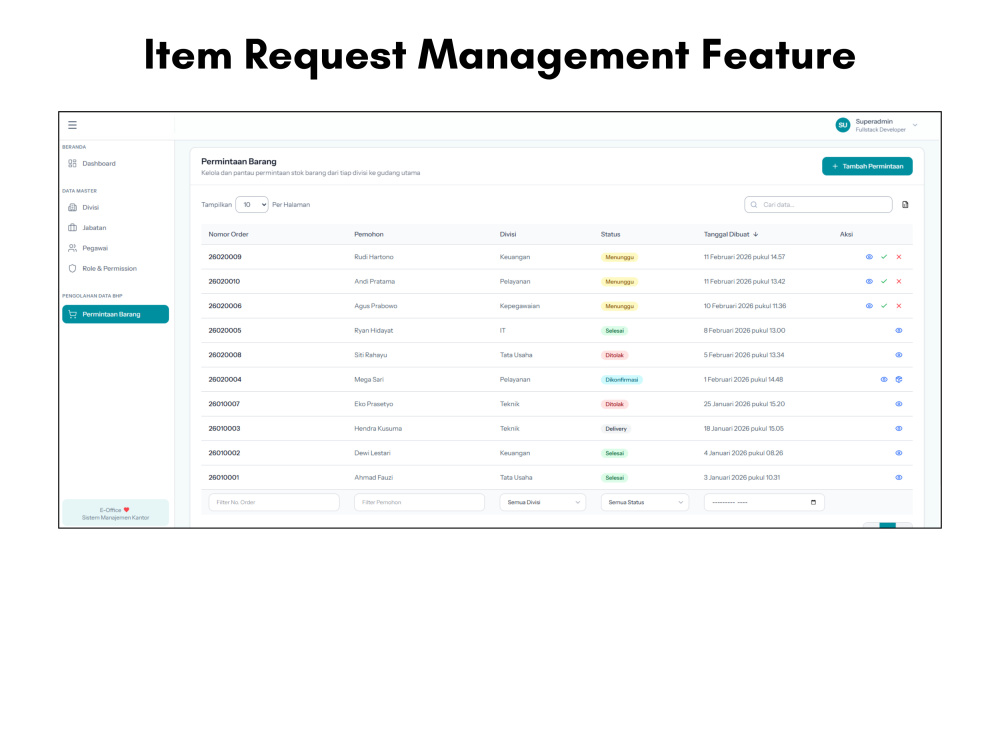
Task: Approve order 26020006 with check icon
Action: click(x=884, y=306)
